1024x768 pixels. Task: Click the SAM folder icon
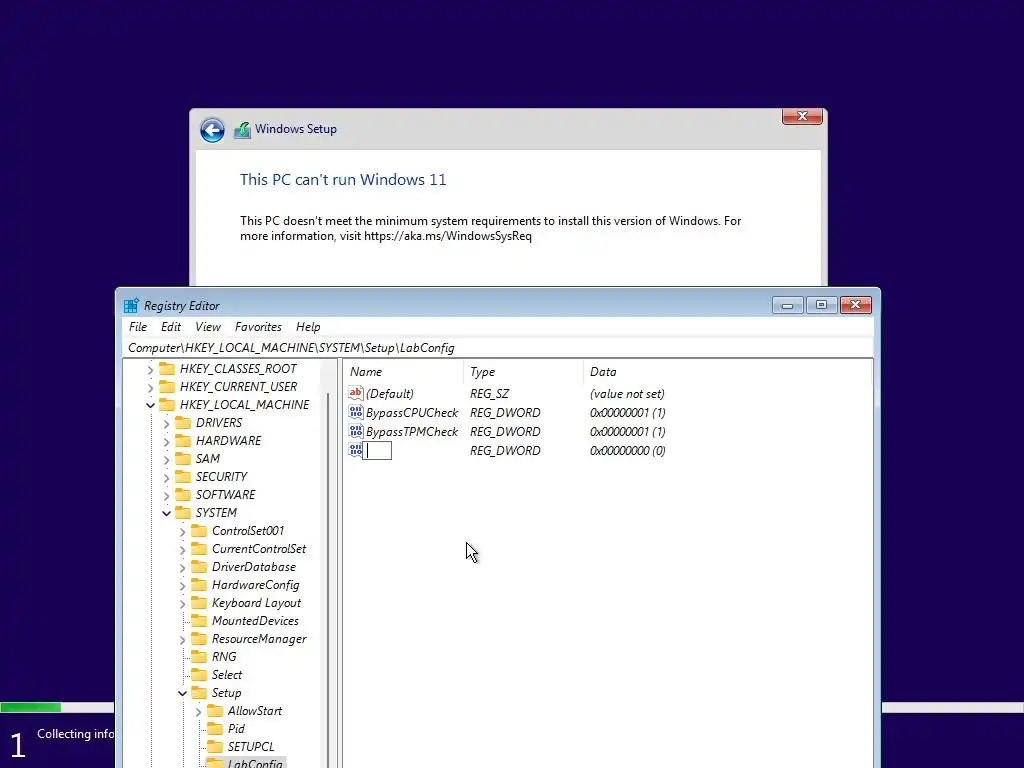(x=183, y=458)
